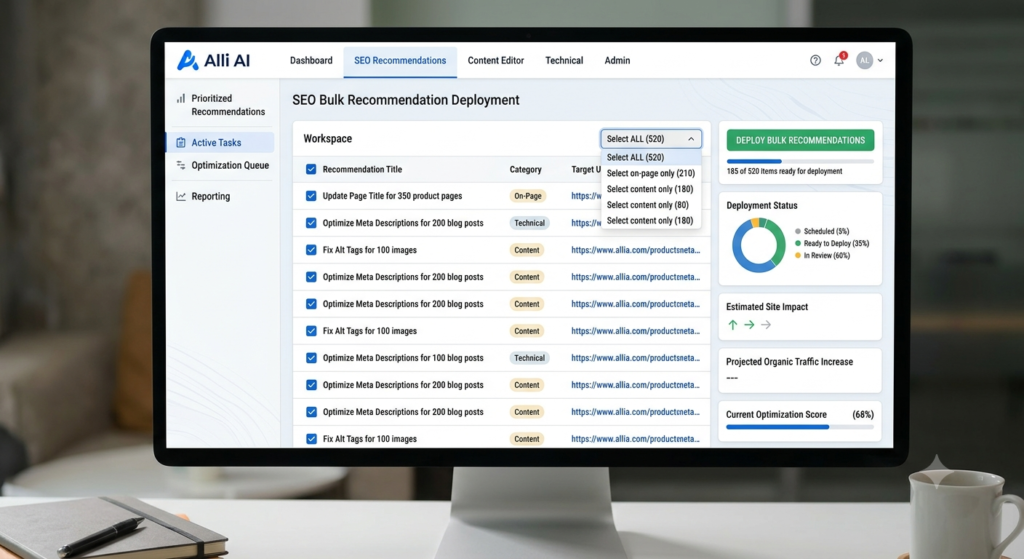Click the Ready to Deploy (35%) legend entry
The image size is (1024, 559).
(x=831, y=243)
